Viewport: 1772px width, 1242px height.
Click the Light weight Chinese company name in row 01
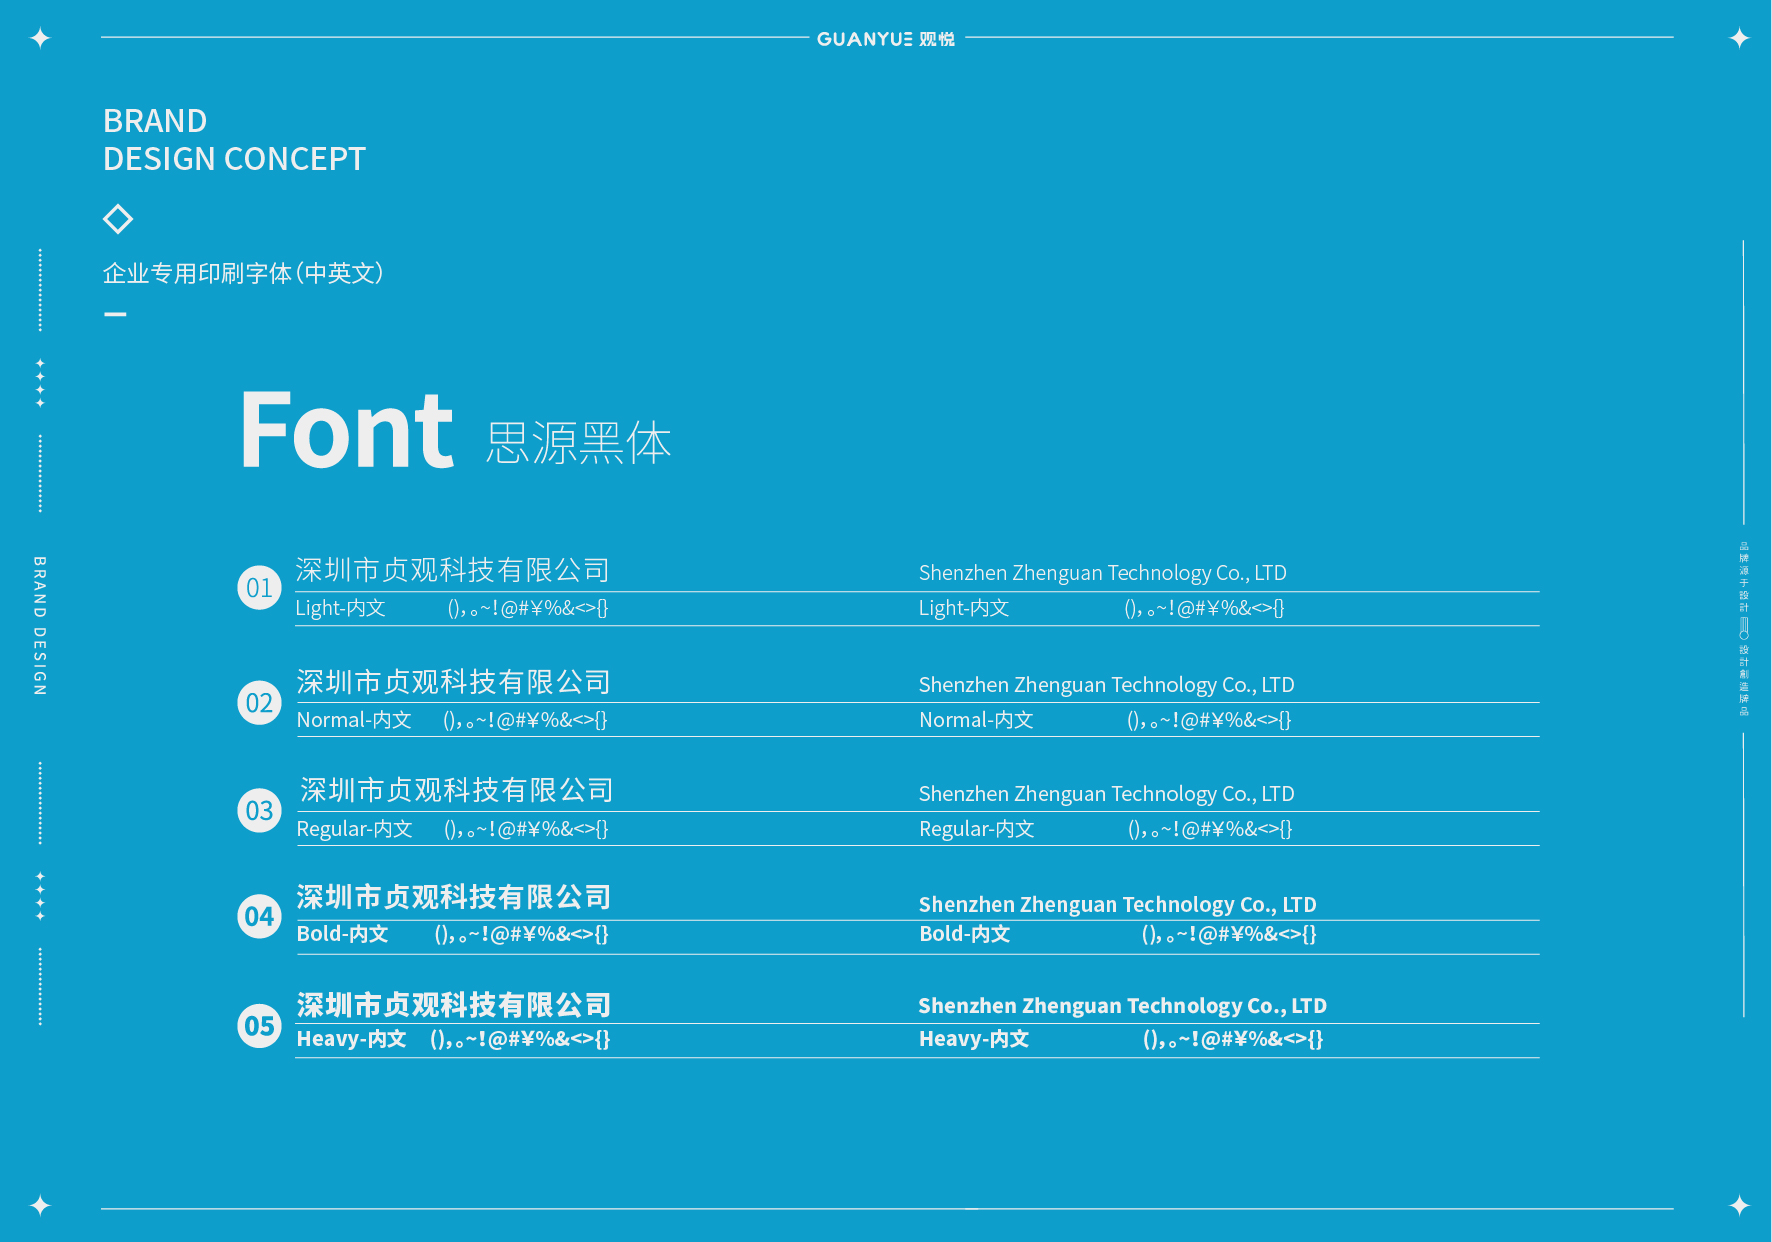(452, 570)
